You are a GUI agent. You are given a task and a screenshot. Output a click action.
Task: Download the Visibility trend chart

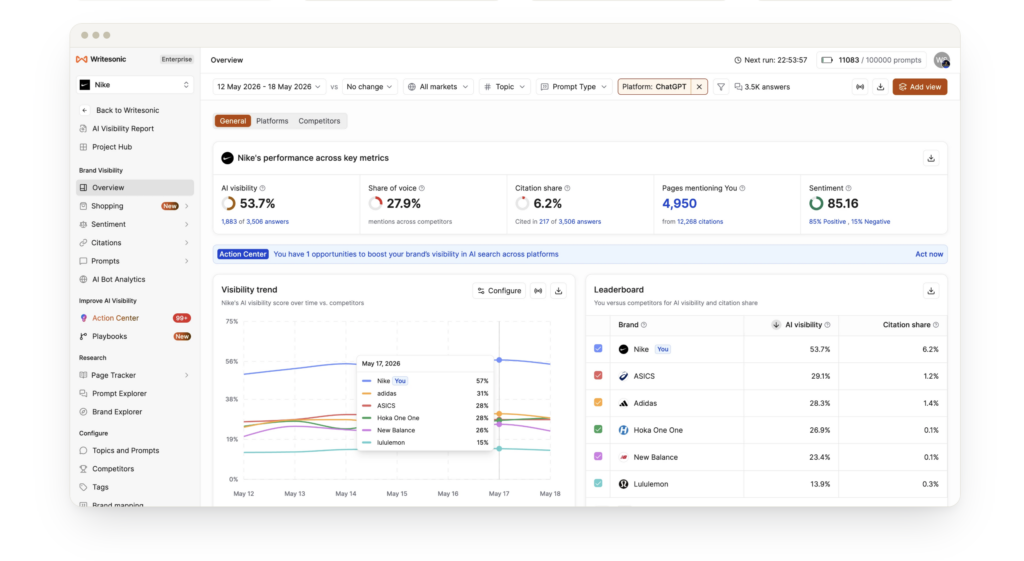pos(558,291)
